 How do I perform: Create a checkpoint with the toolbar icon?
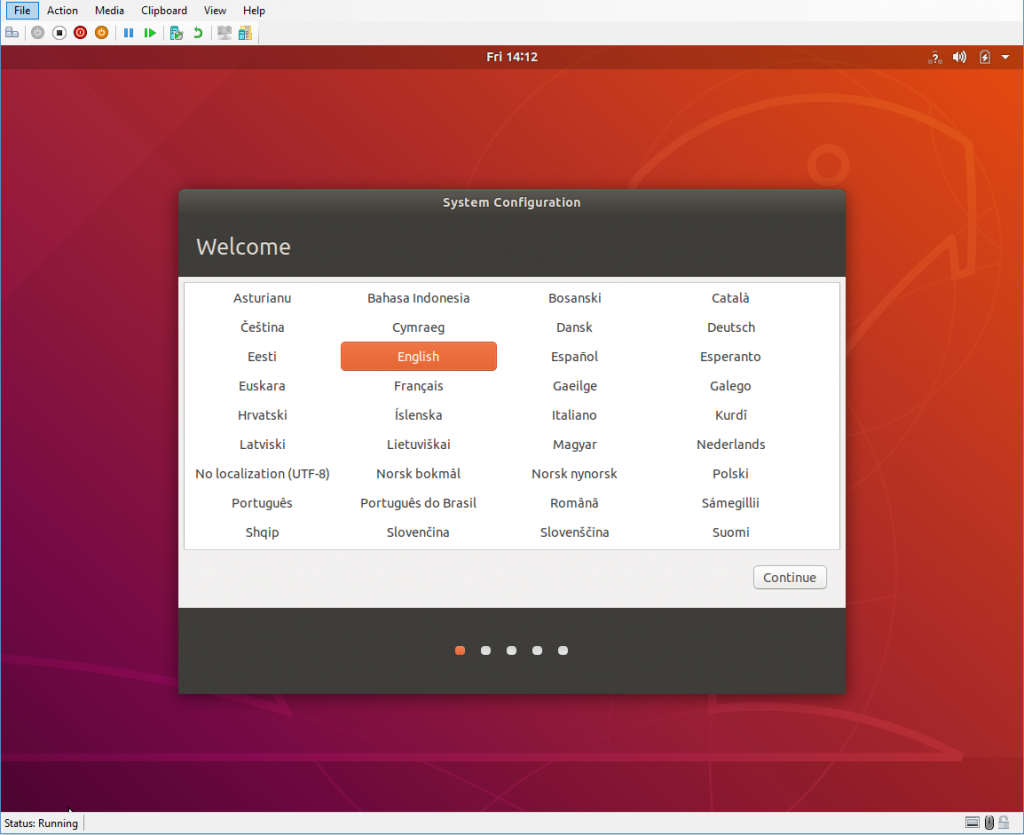tap(176, 33)
